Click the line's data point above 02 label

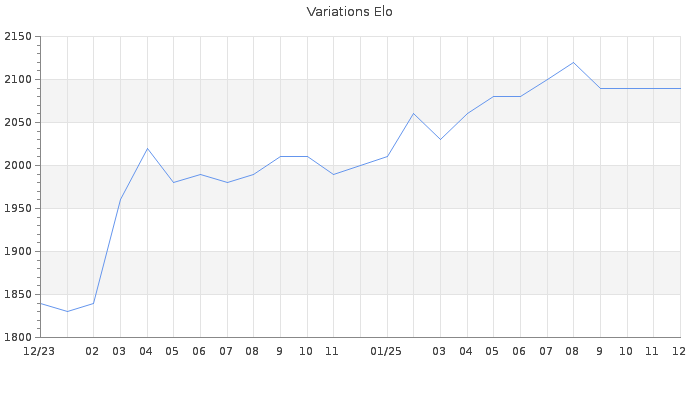93,303
